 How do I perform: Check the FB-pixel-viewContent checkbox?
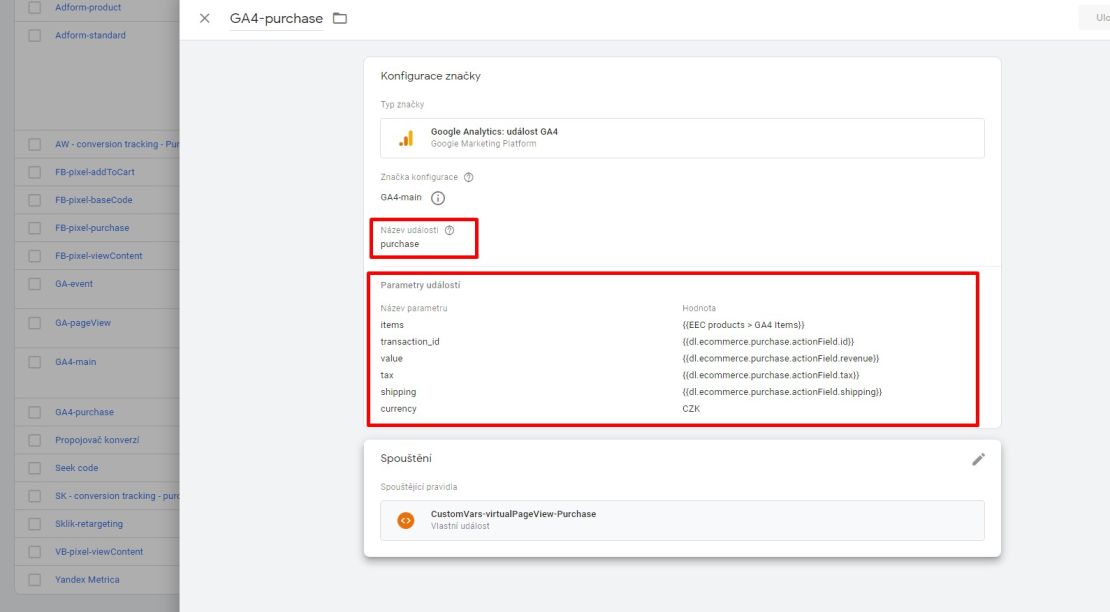(34, 256)
